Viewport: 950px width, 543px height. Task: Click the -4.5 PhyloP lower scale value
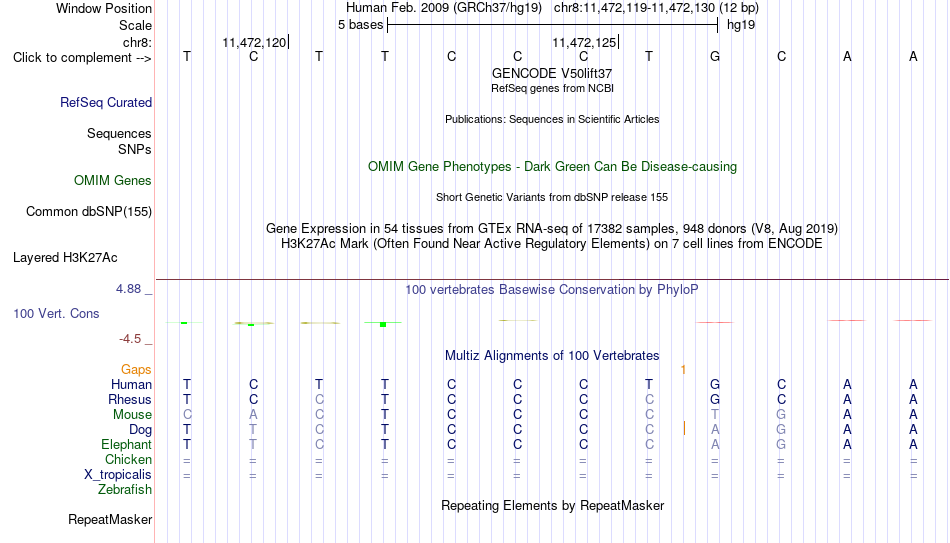coord(130,339)
